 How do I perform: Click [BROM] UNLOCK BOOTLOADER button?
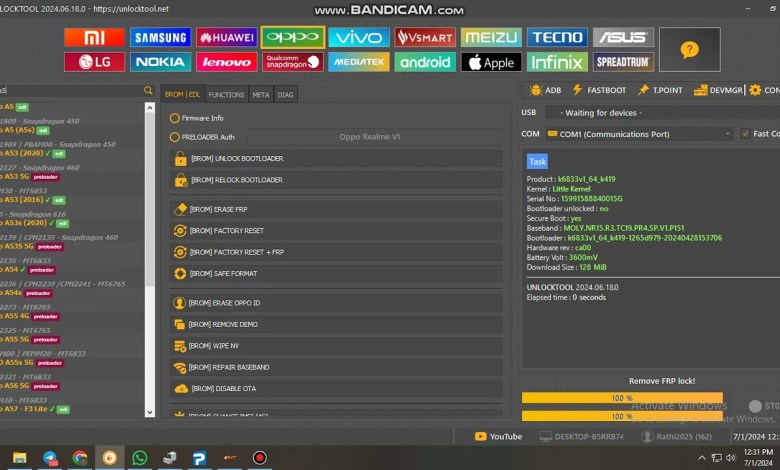336,159
